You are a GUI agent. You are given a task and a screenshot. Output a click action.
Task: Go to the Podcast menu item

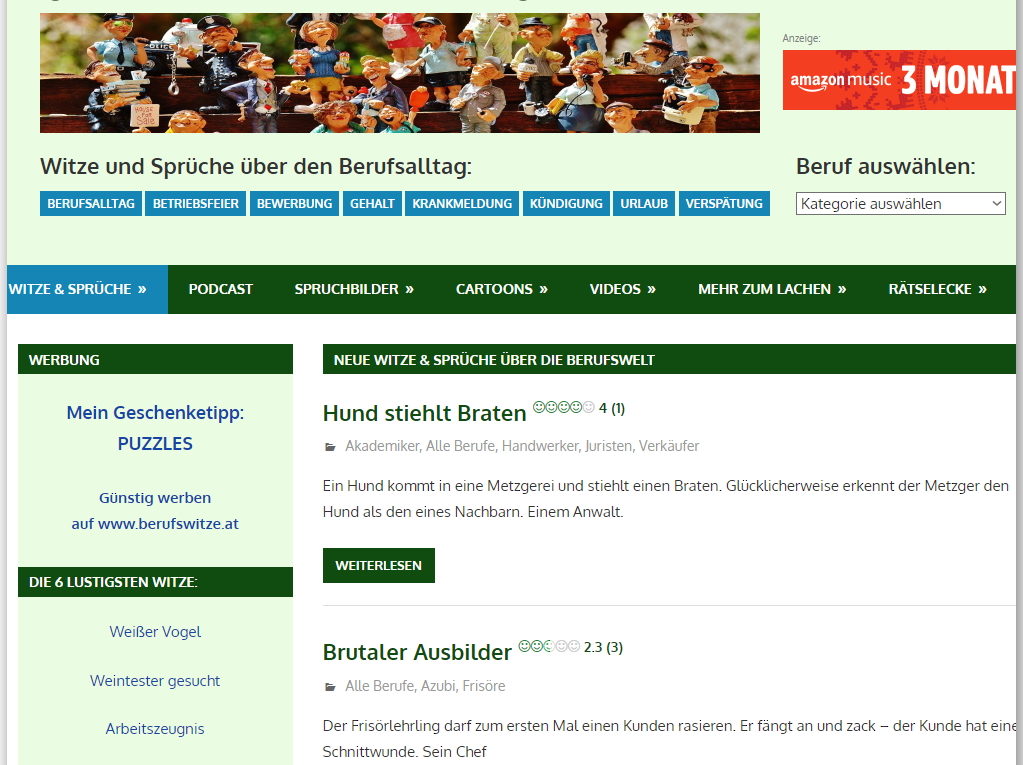coord(221,290)
